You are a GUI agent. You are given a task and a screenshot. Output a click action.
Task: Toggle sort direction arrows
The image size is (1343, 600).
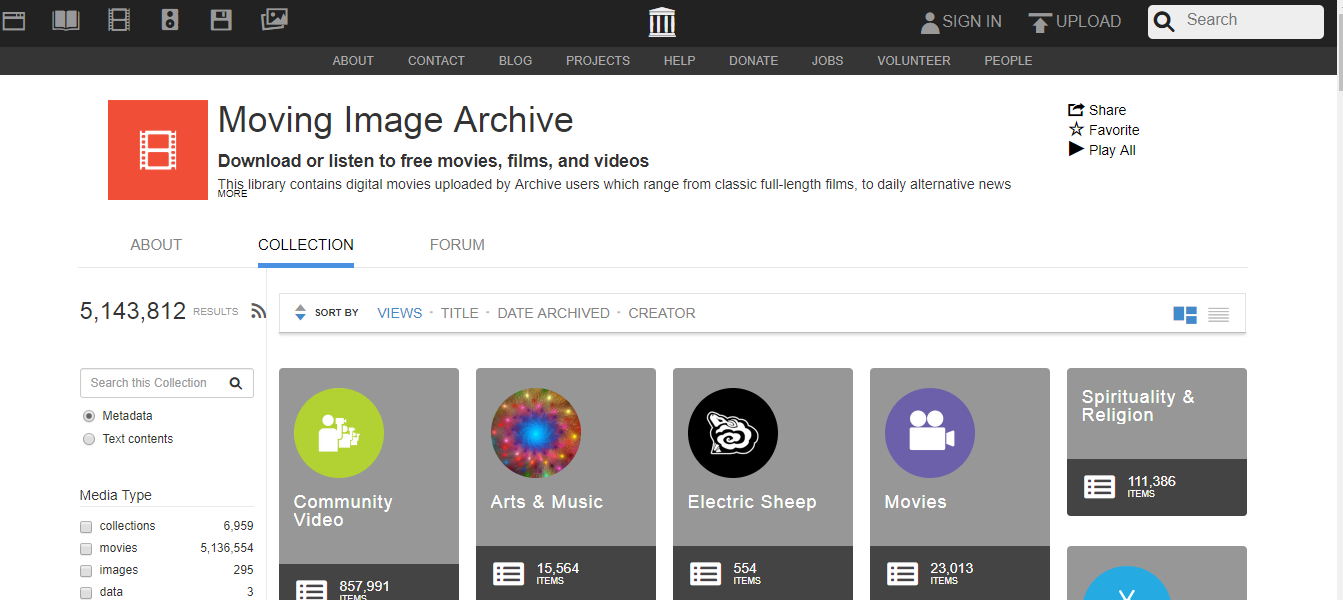tap(300, 313)
